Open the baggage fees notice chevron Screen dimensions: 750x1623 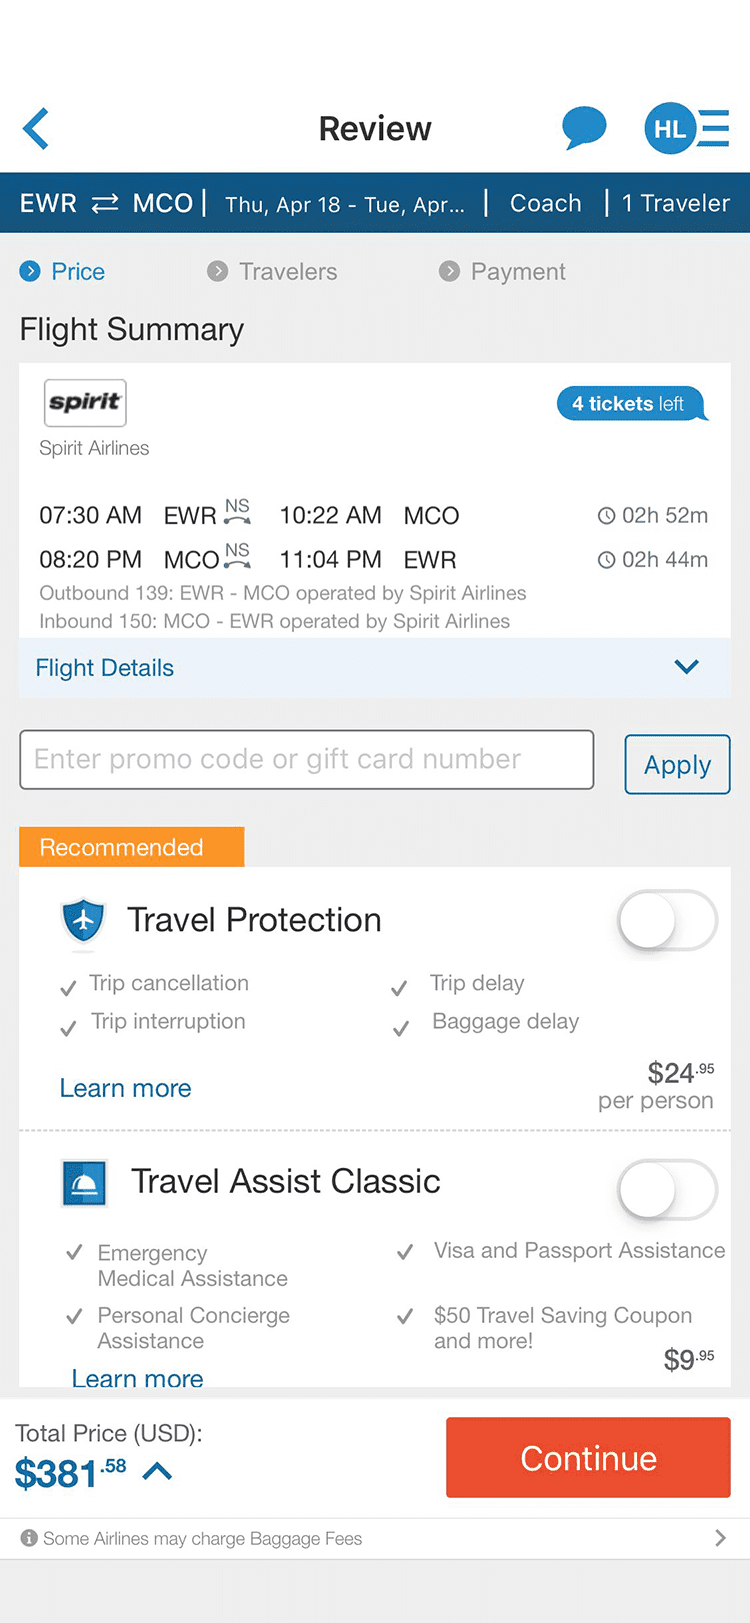720,1538
